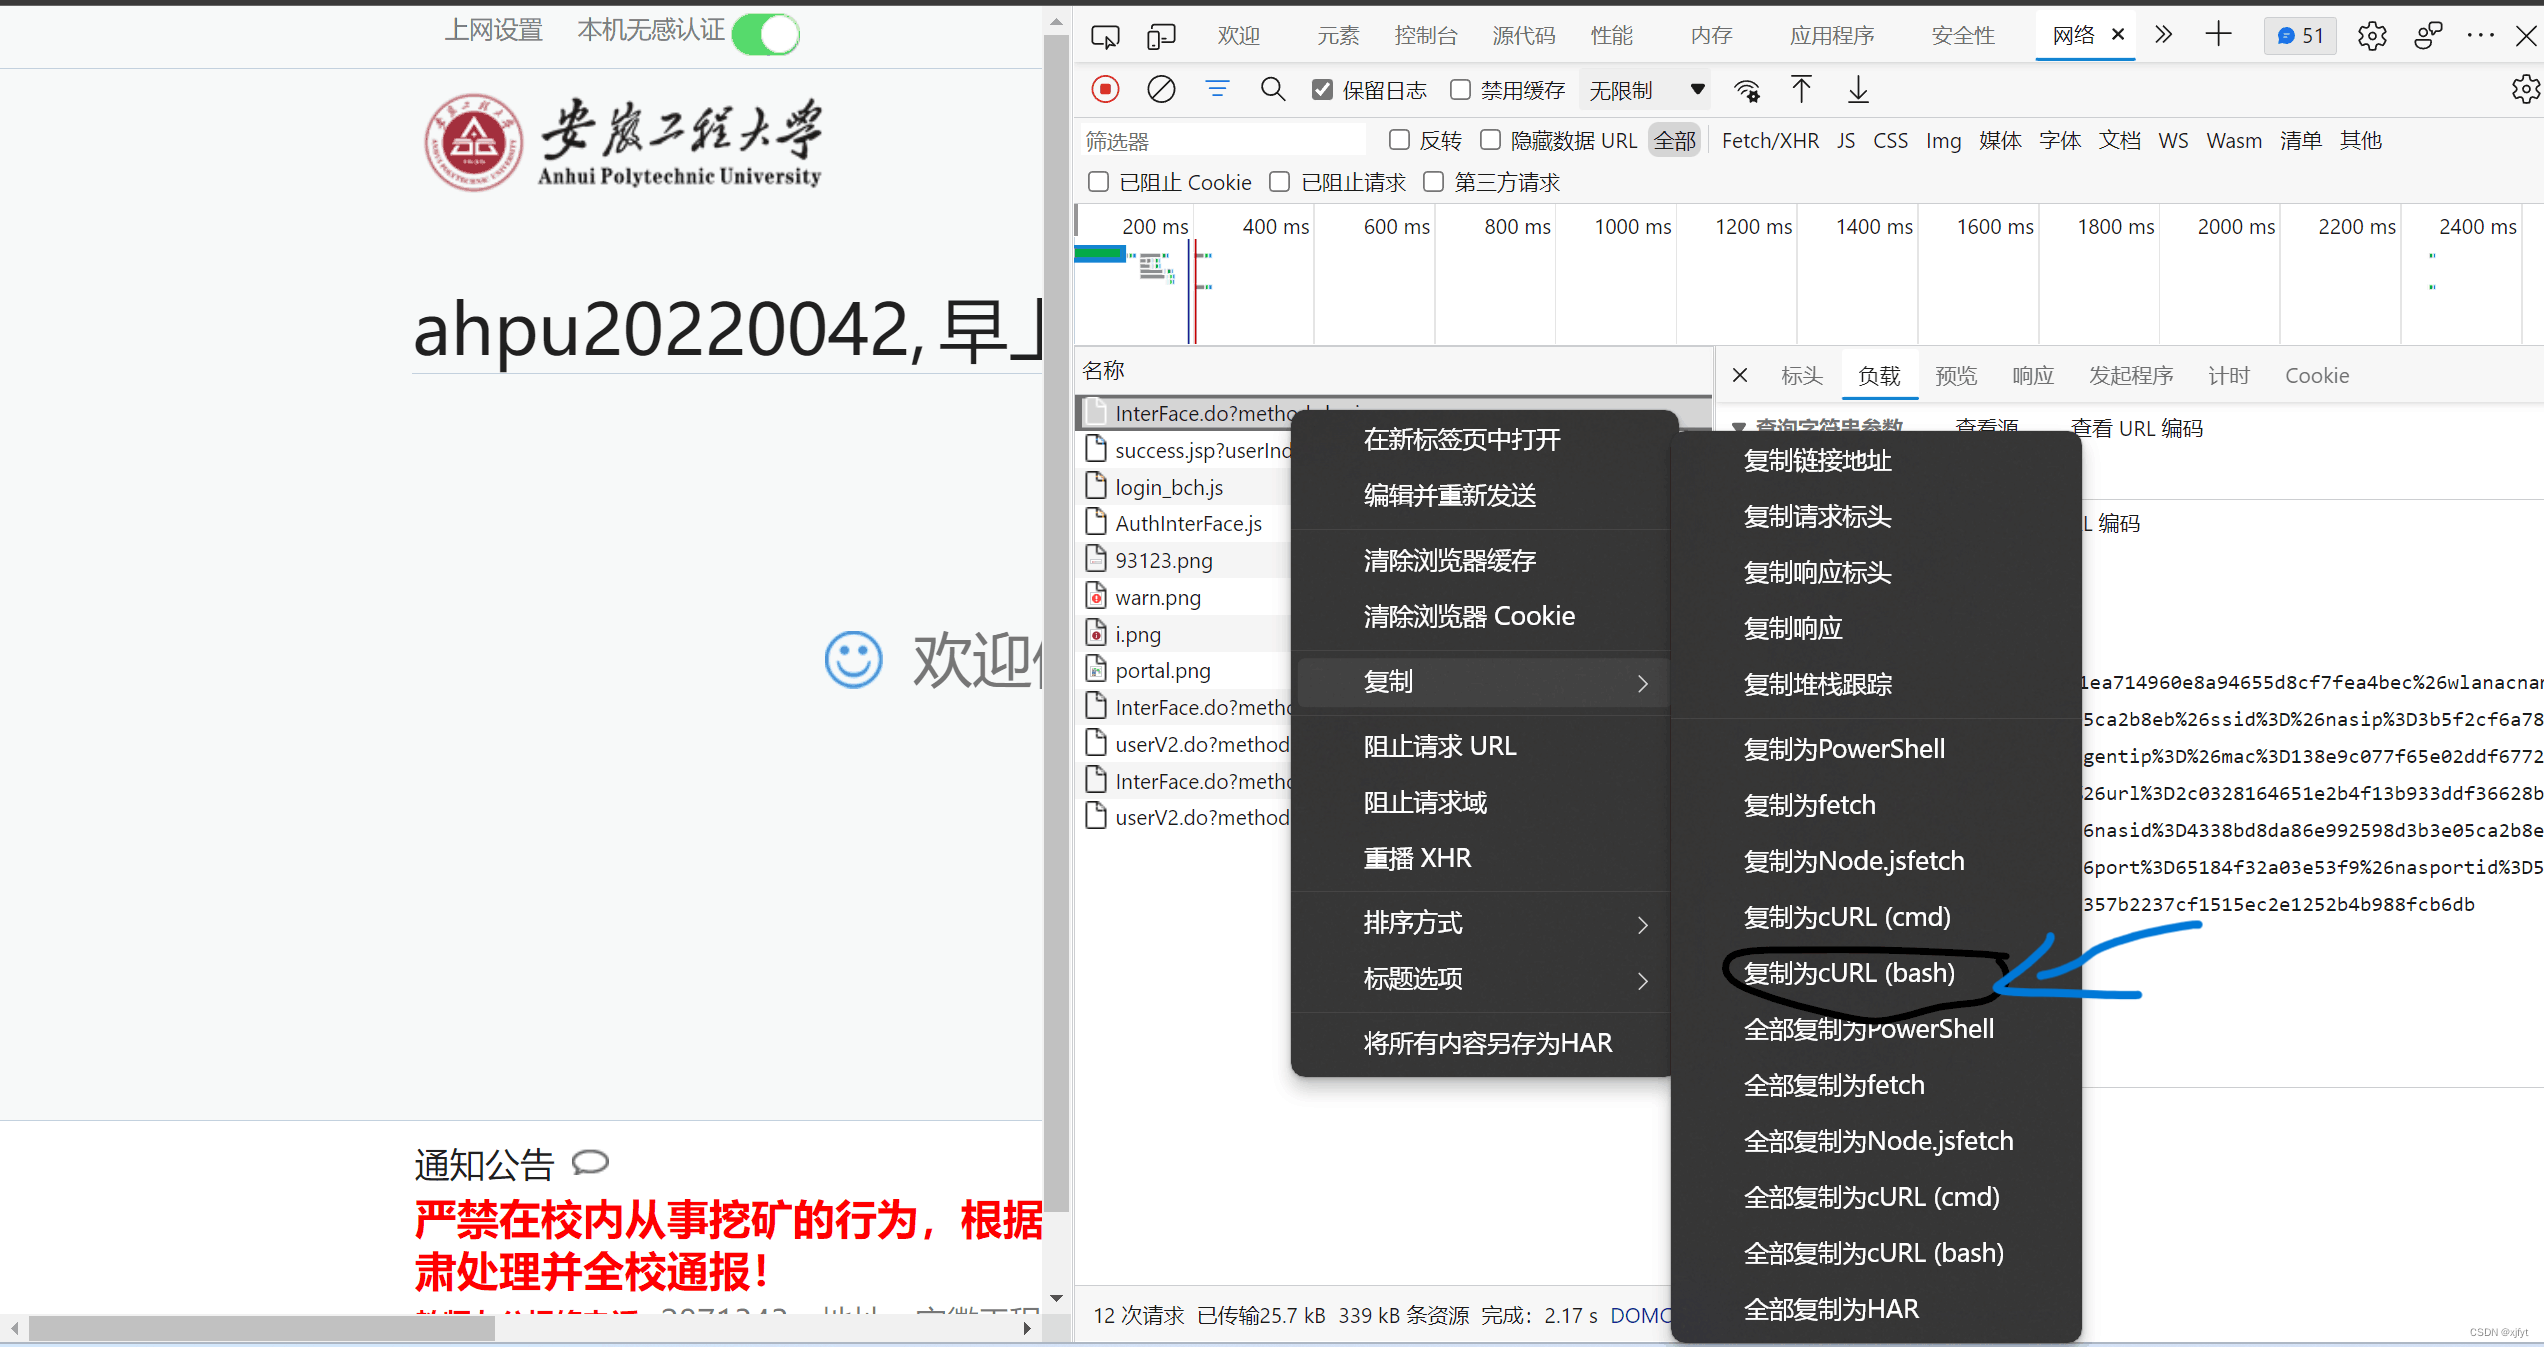
Task: Open the 上网设置 link
Action: 493,30
